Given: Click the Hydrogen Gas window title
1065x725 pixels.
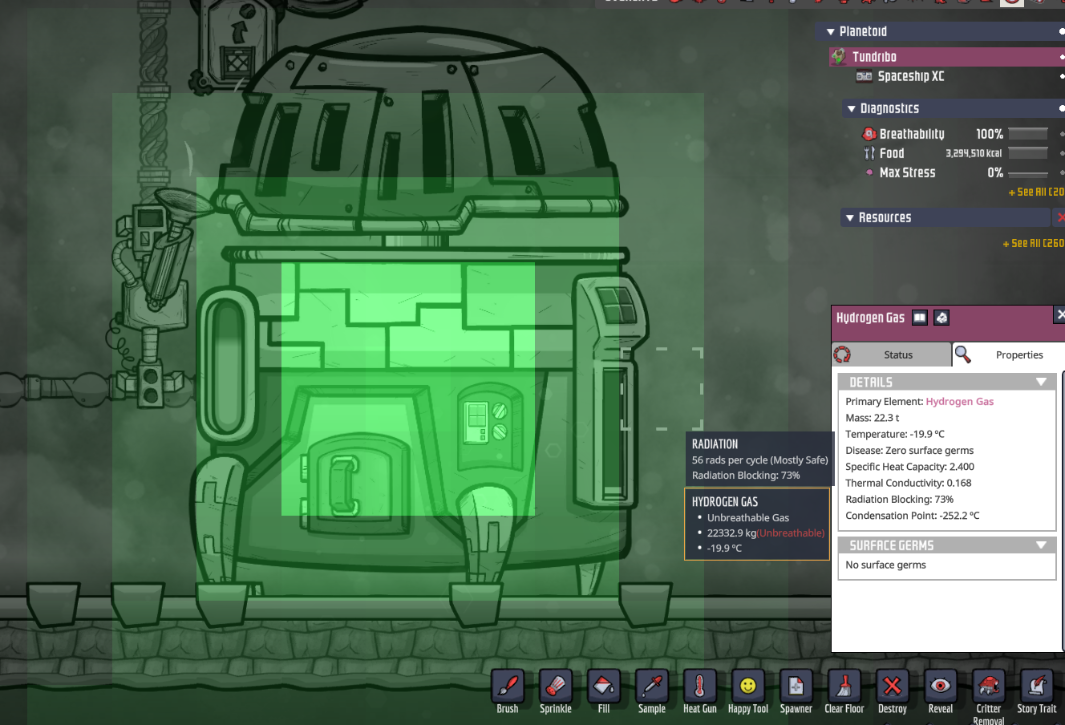Looking at the screenshot, I should point(870,317).
